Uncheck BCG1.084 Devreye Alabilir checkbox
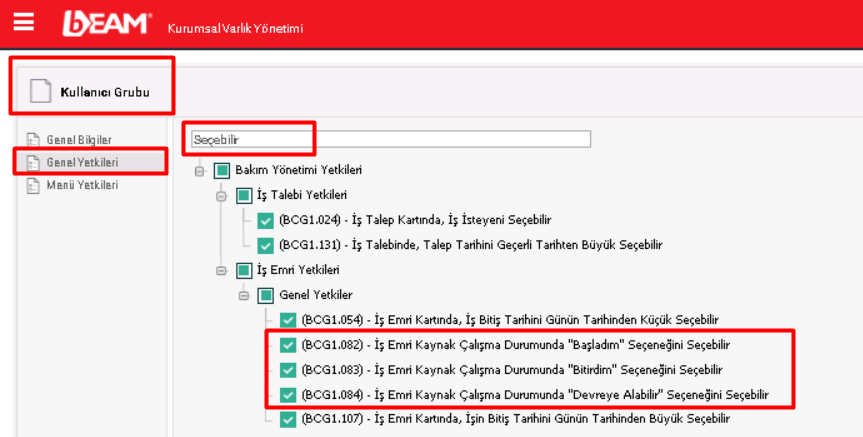Screen dimensions: 863x437 (288, 395)
